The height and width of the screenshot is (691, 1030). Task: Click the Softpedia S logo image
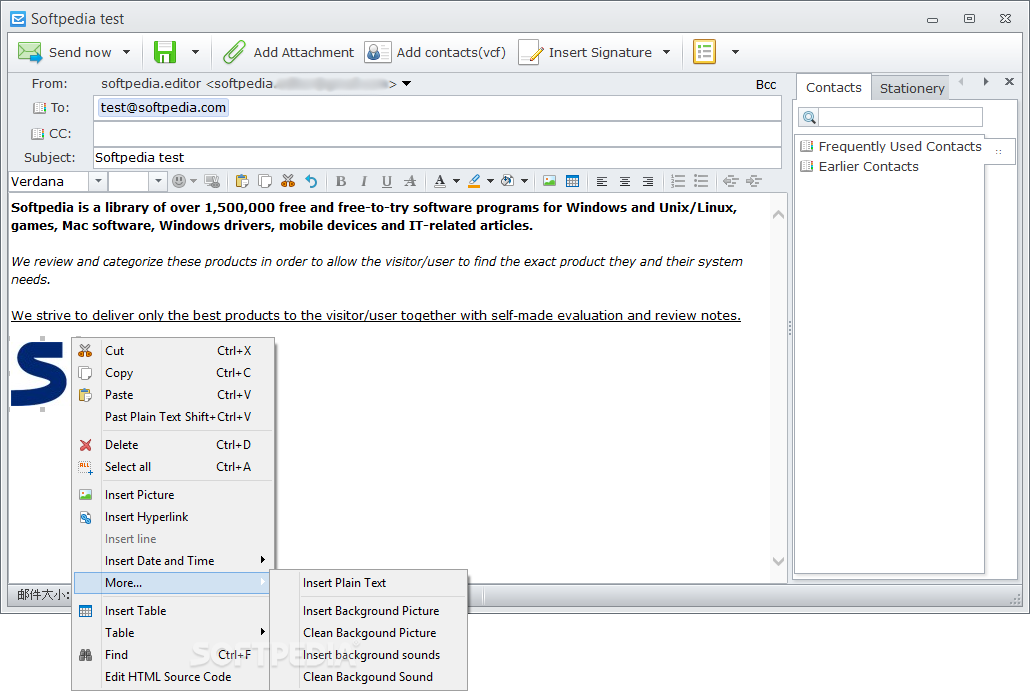coord(39,374)
